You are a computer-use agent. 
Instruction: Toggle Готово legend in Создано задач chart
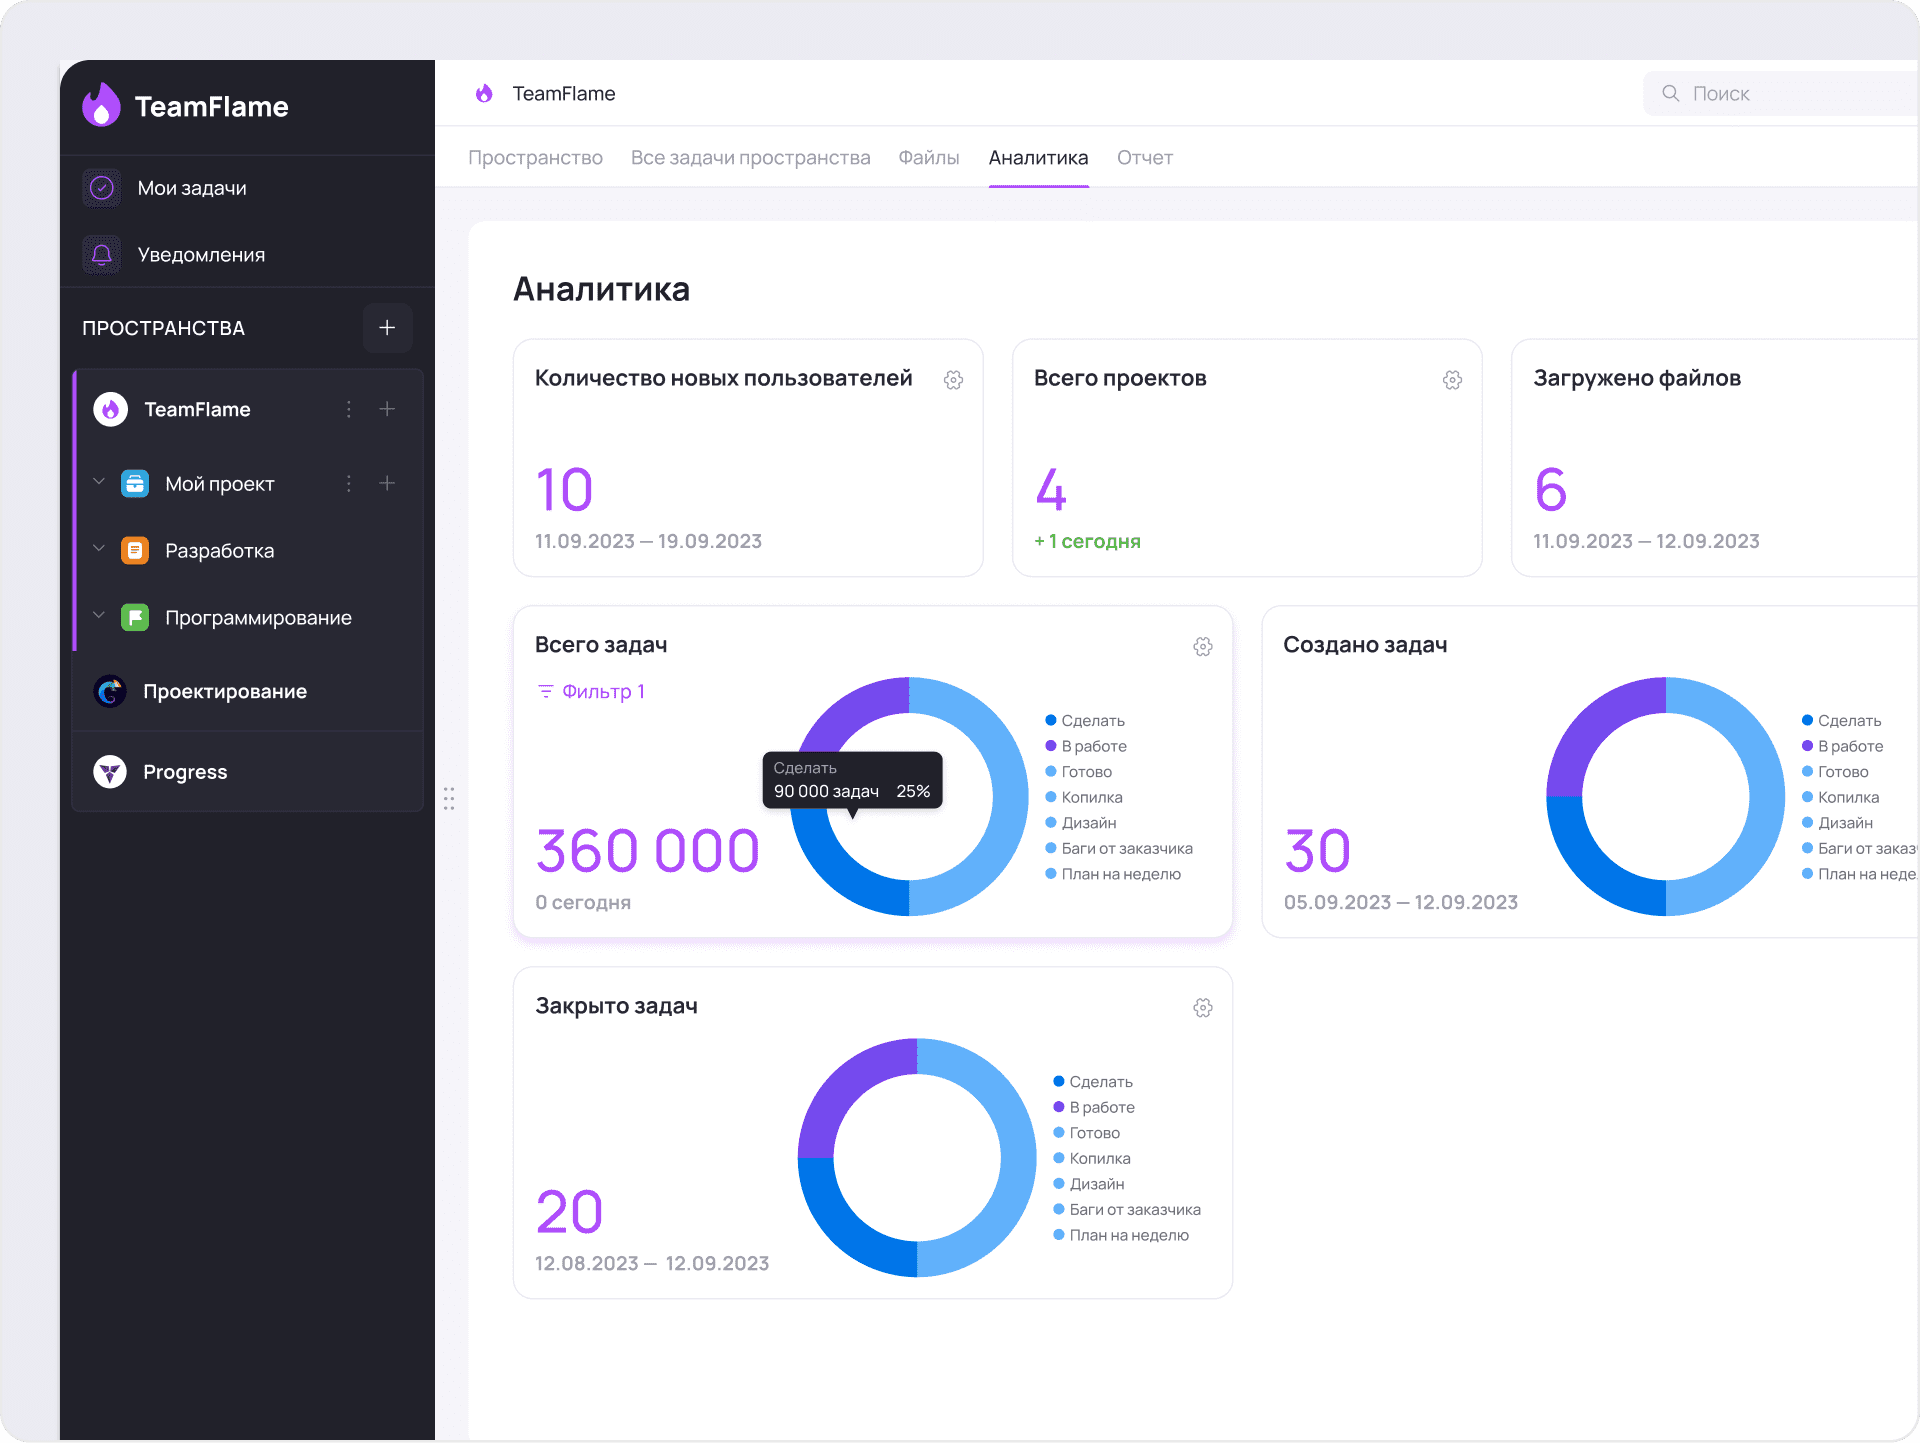(x=1841, y=772)
